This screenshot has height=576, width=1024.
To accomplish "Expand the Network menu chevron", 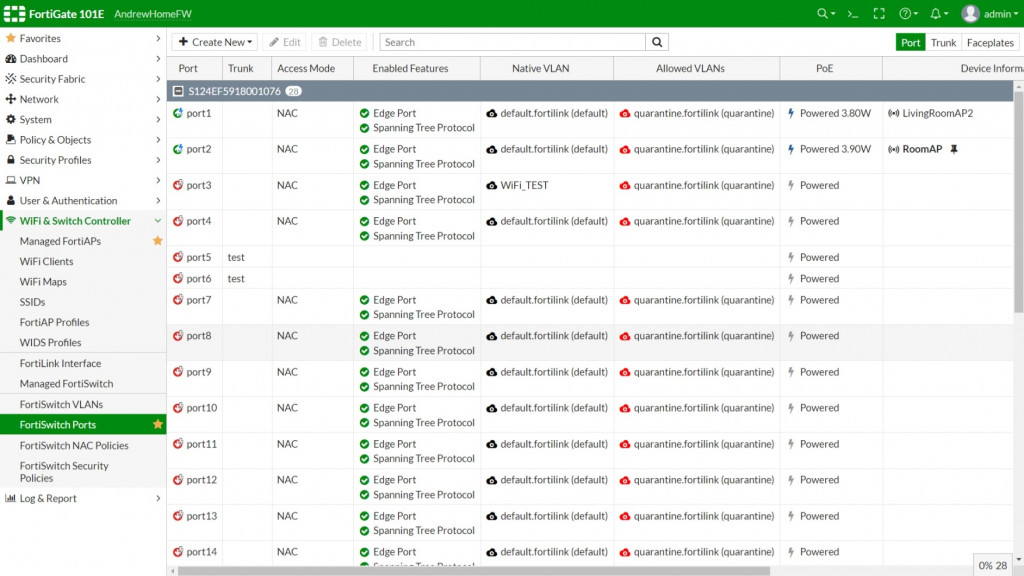I will [158, 99].
